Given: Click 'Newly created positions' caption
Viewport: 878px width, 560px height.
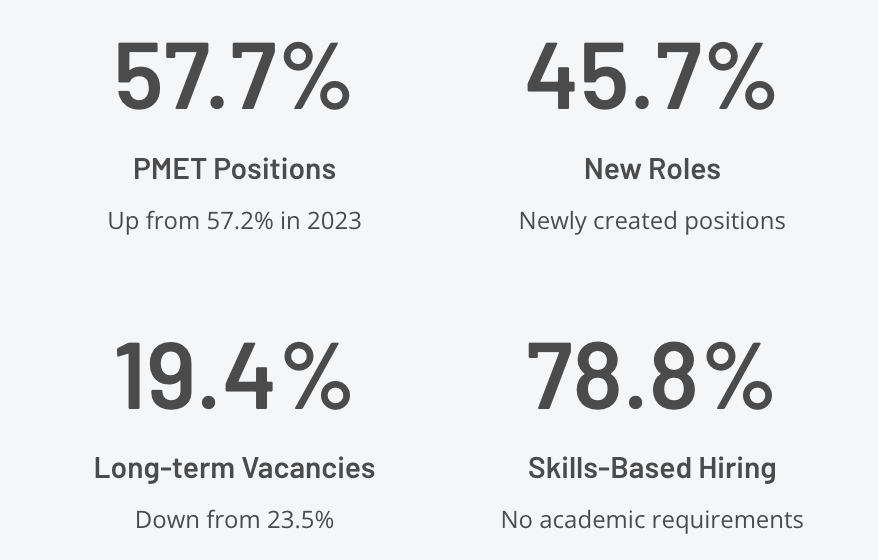Looking at the screenshot, I should point(652,221).
